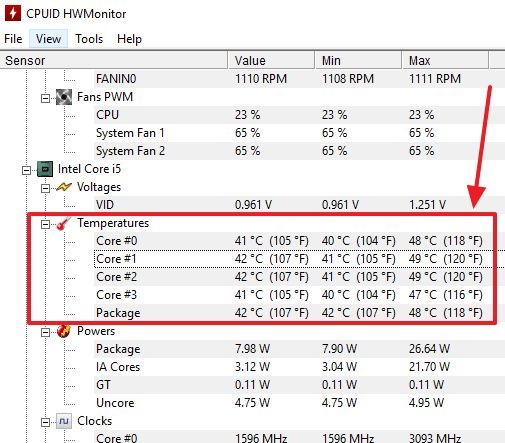Open the Tools menu
Viewport: 505px width, 443px height.
tap(89, 39)
